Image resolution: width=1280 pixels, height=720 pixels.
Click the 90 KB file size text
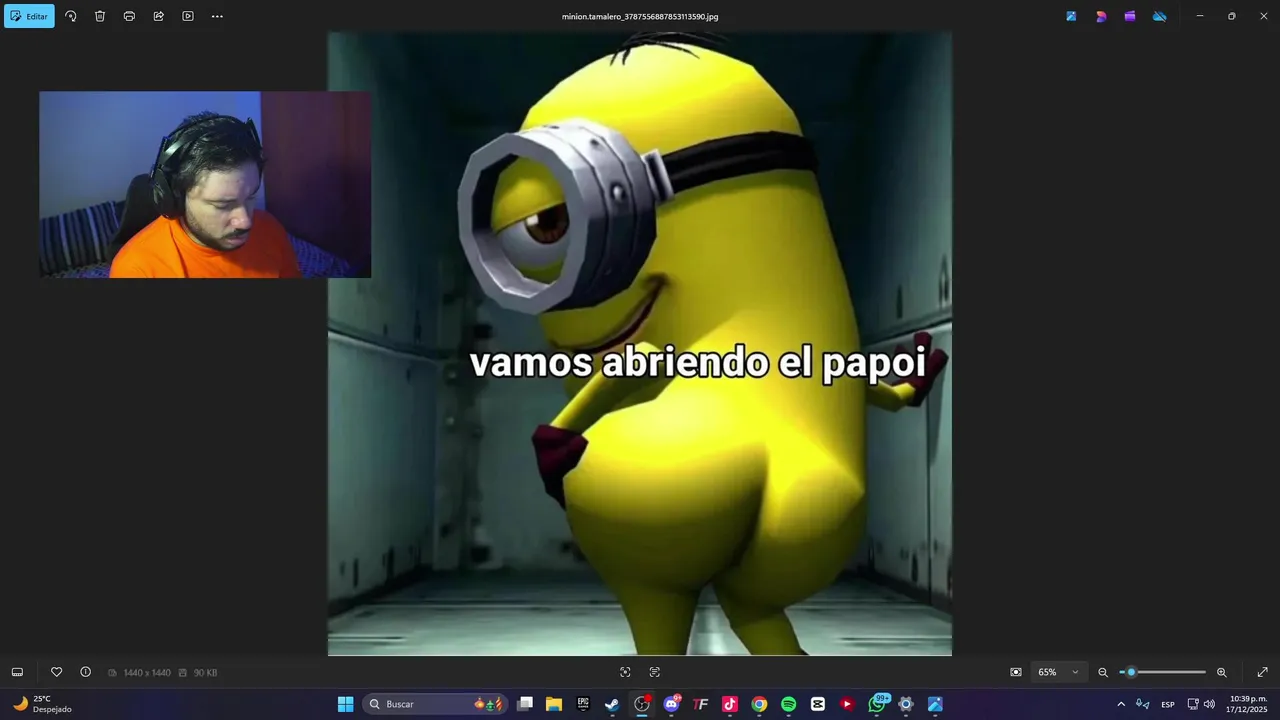205,673
